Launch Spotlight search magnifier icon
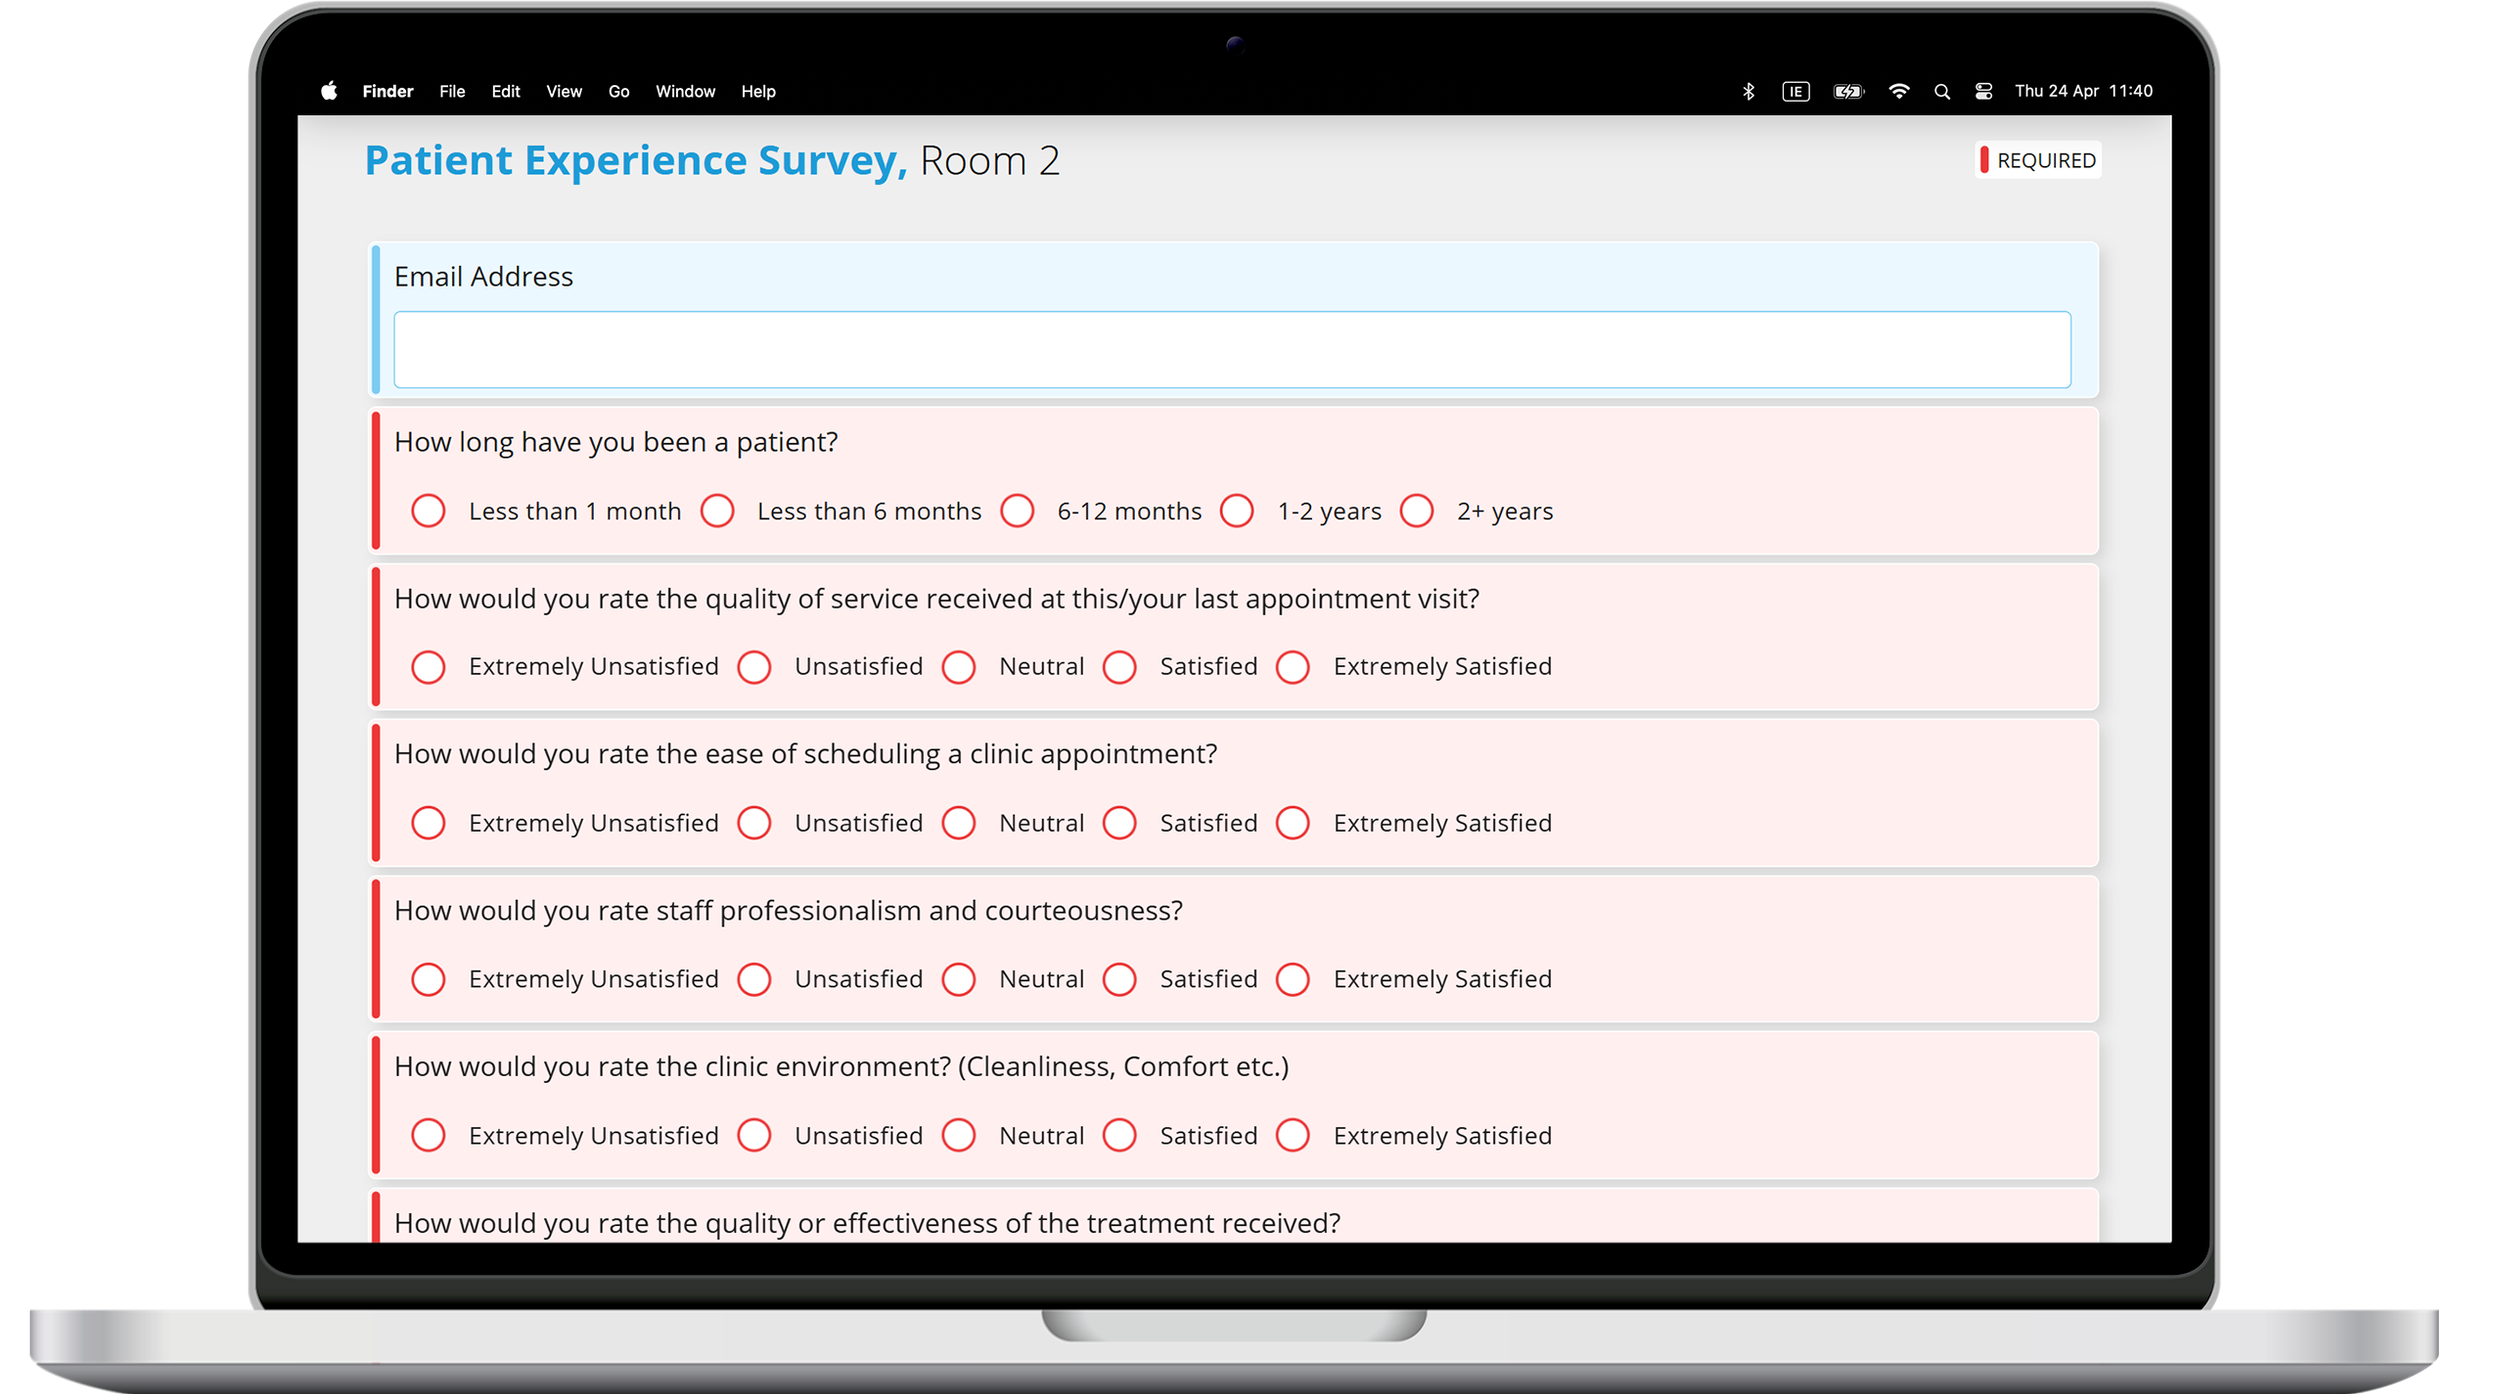Viewport: 2500px width, 1394px height. click(1942, 91)
